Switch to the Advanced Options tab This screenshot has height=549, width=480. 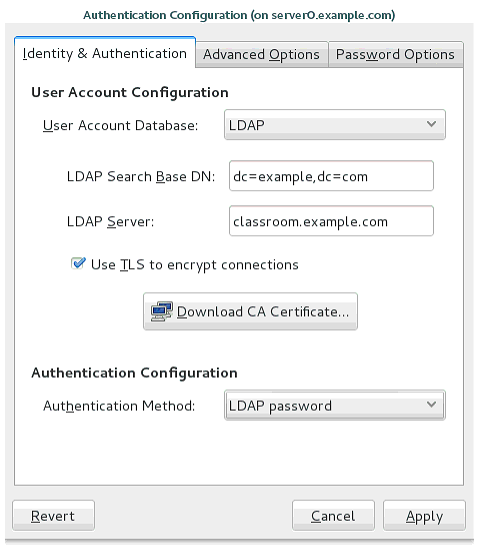click(x=262, y=55)
